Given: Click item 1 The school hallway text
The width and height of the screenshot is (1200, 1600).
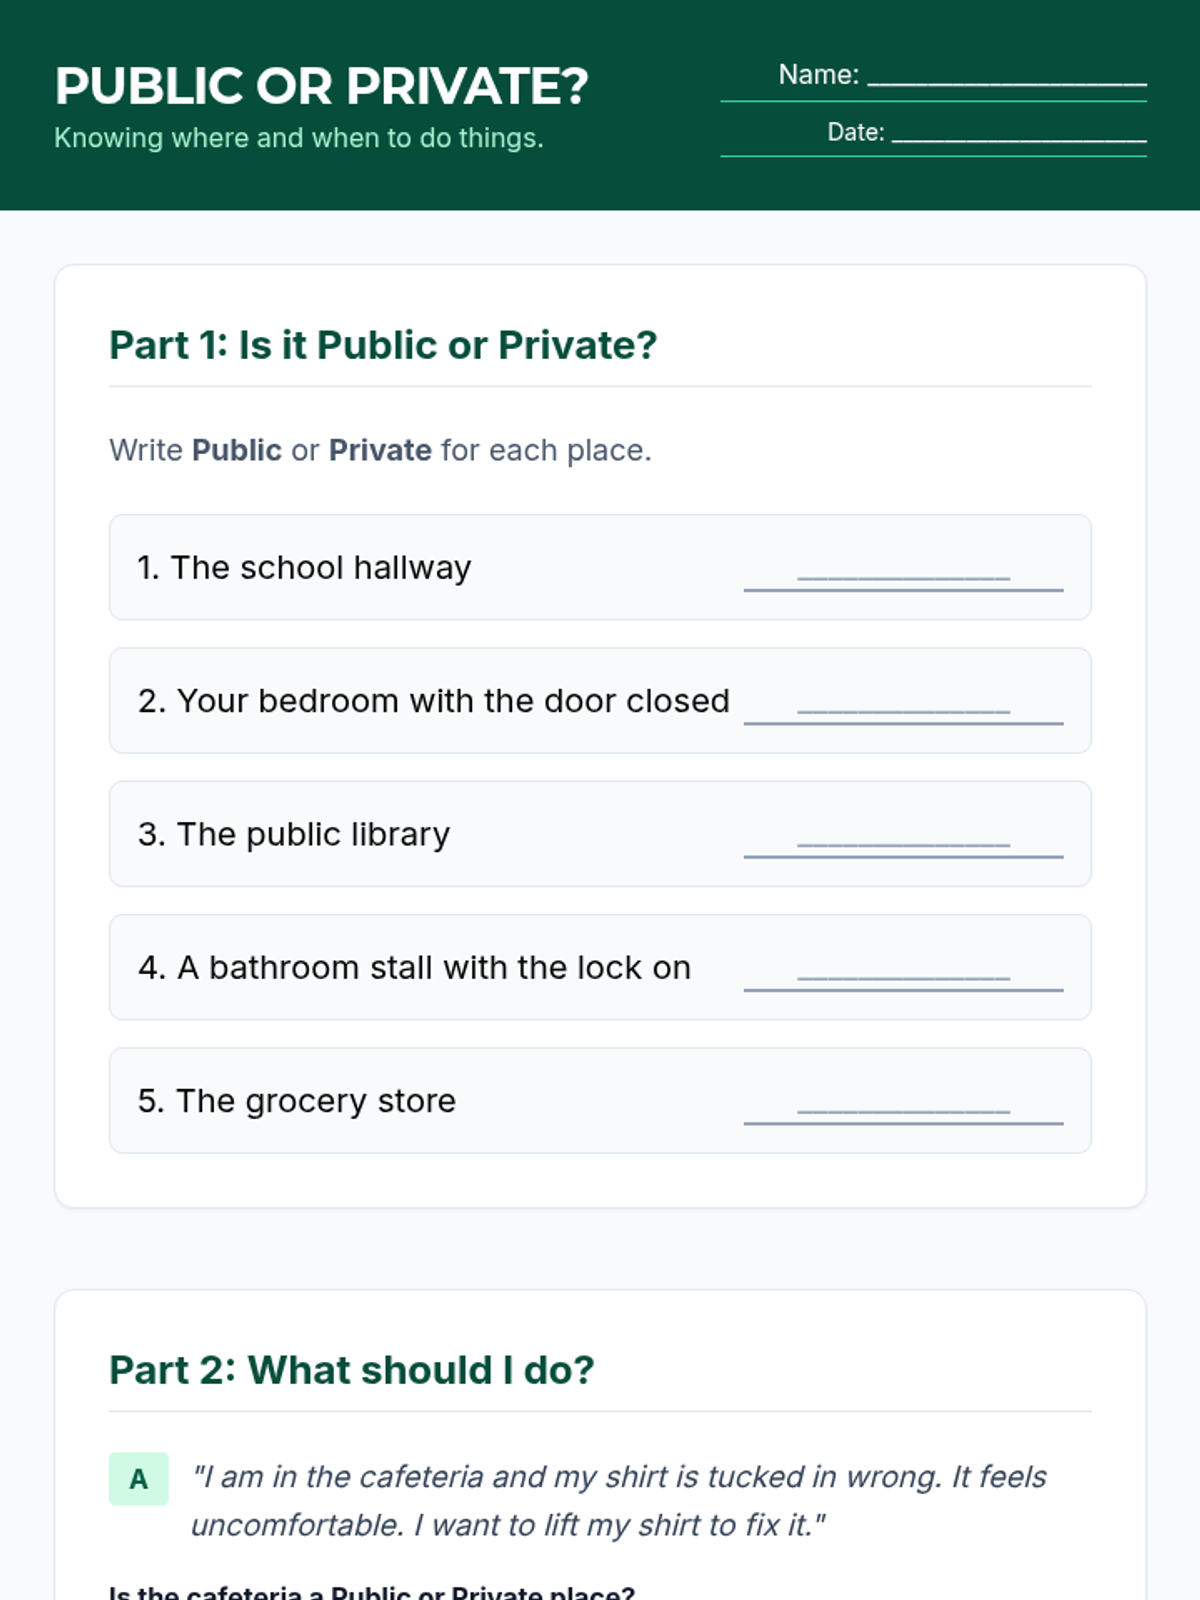Looking at the screenshot, I should coord(304,567).
